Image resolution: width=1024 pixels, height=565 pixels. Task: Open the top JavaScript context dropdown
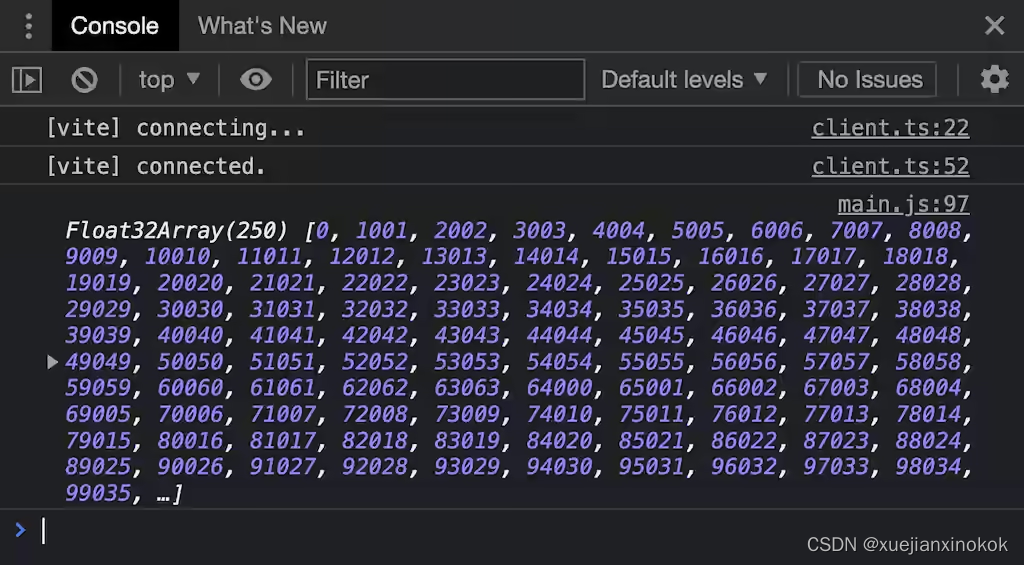(169, 80)
